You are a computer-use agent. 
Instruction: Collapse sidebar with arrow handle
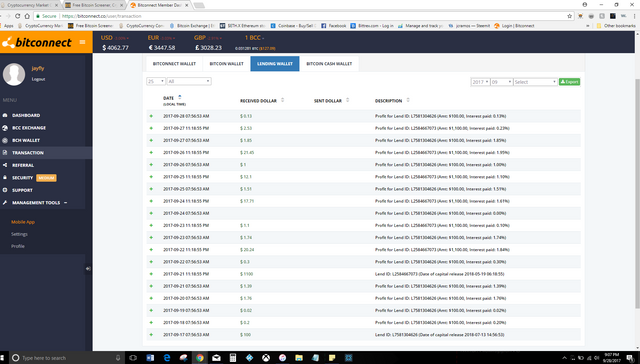tap(88, 269)
